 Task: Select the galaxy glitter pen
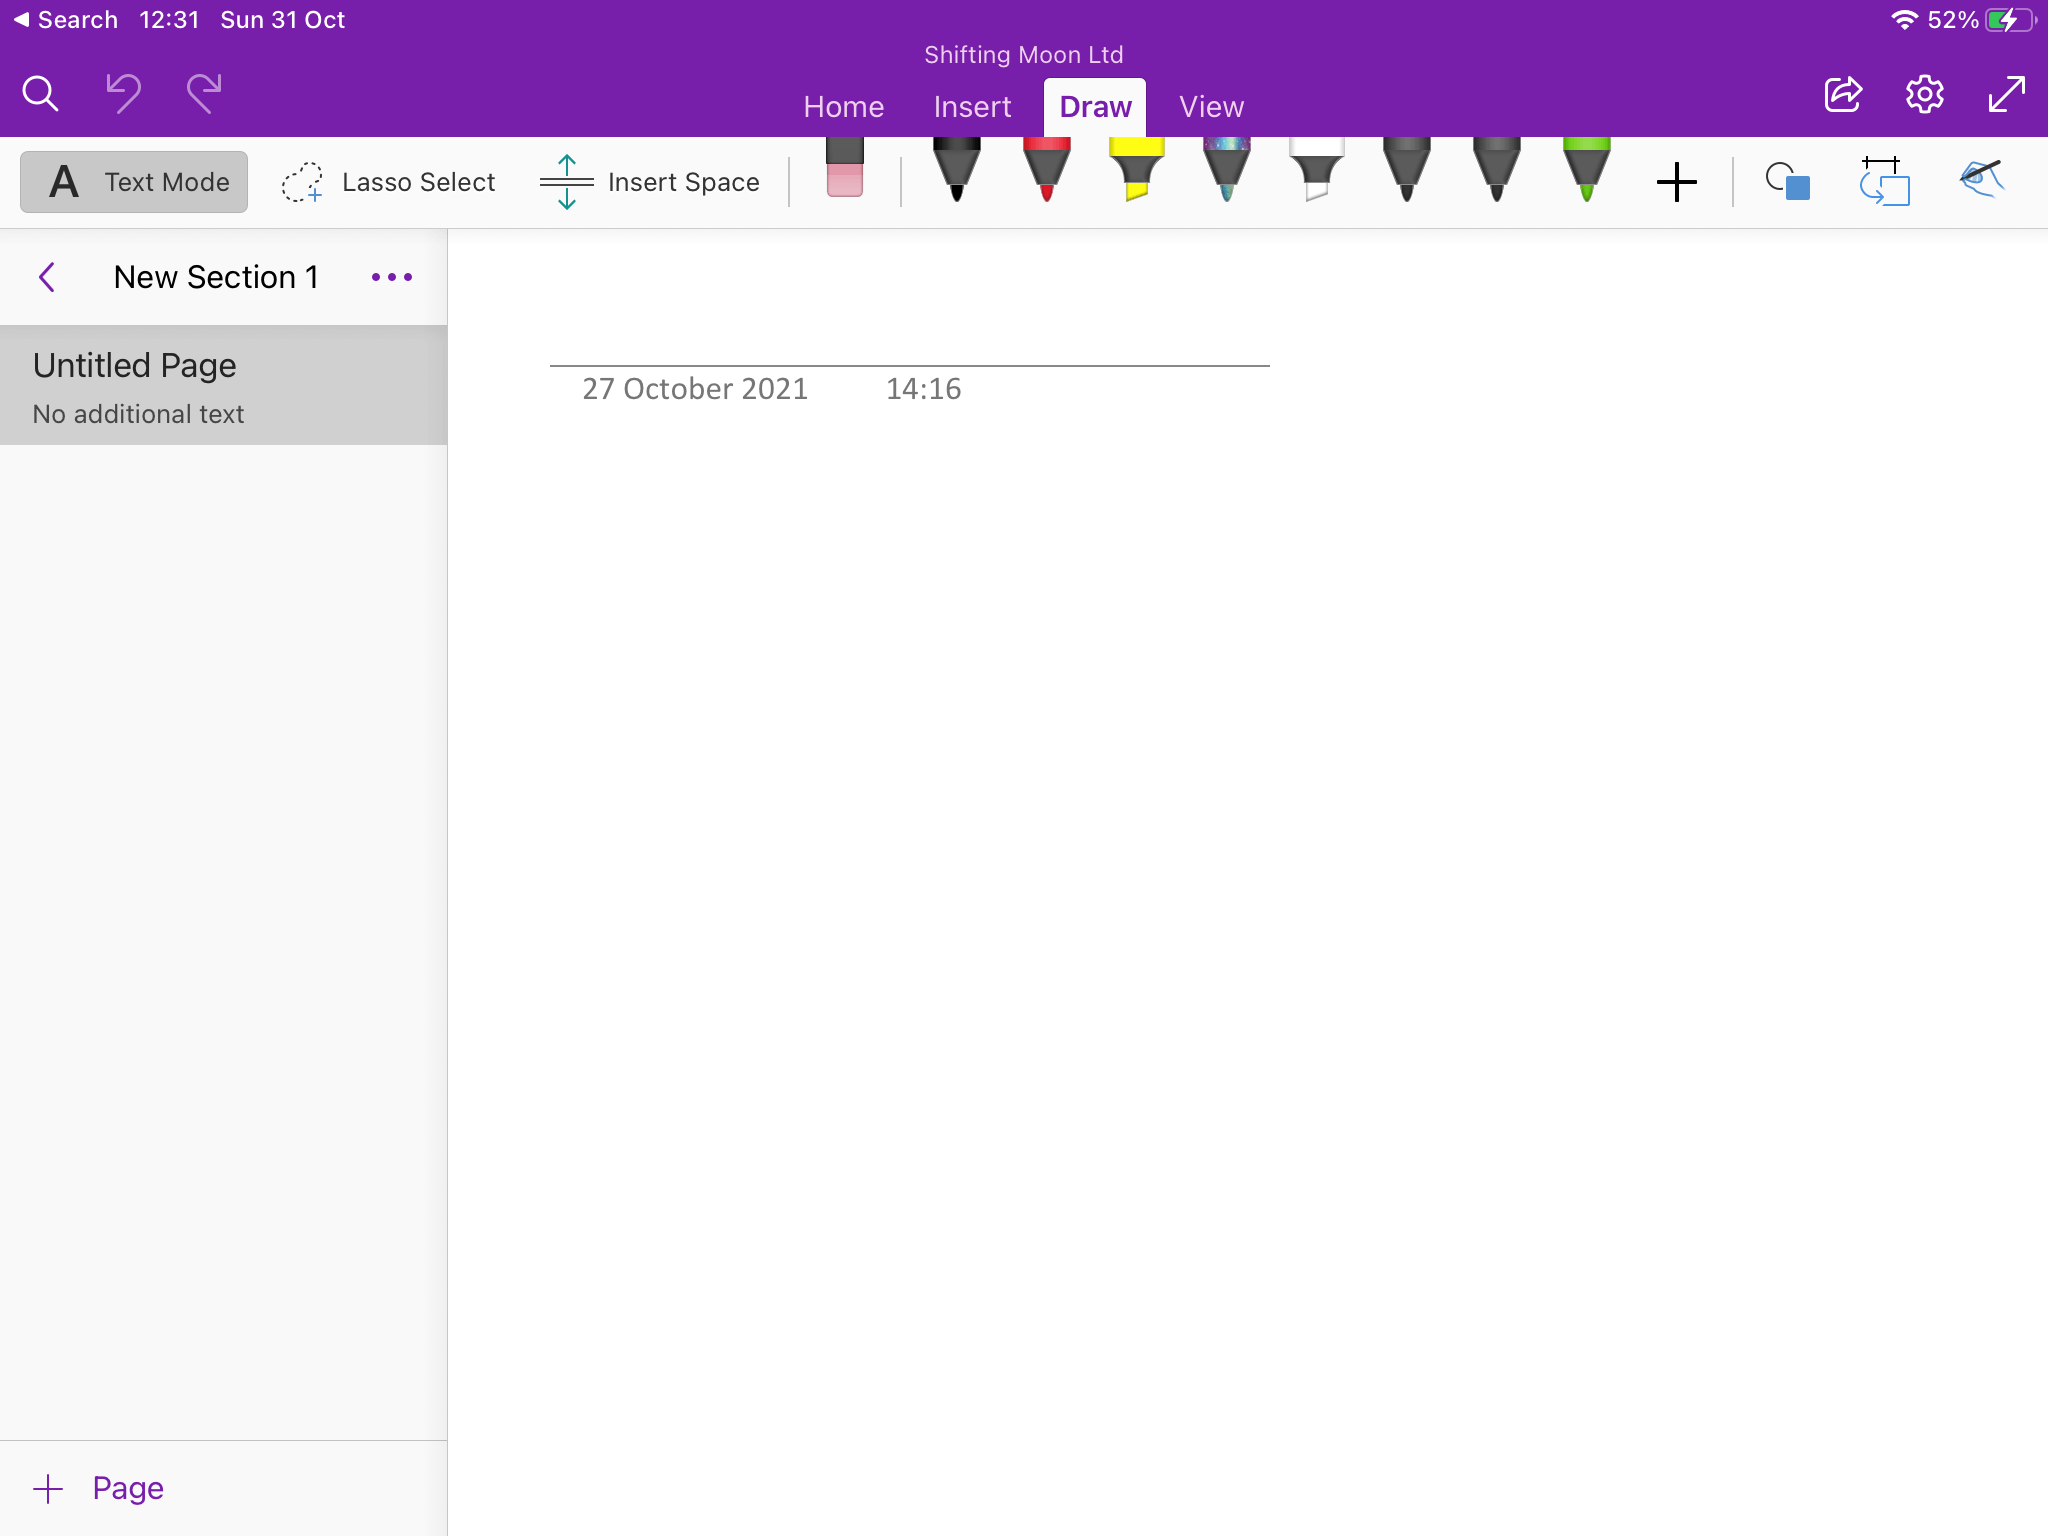1227,170
